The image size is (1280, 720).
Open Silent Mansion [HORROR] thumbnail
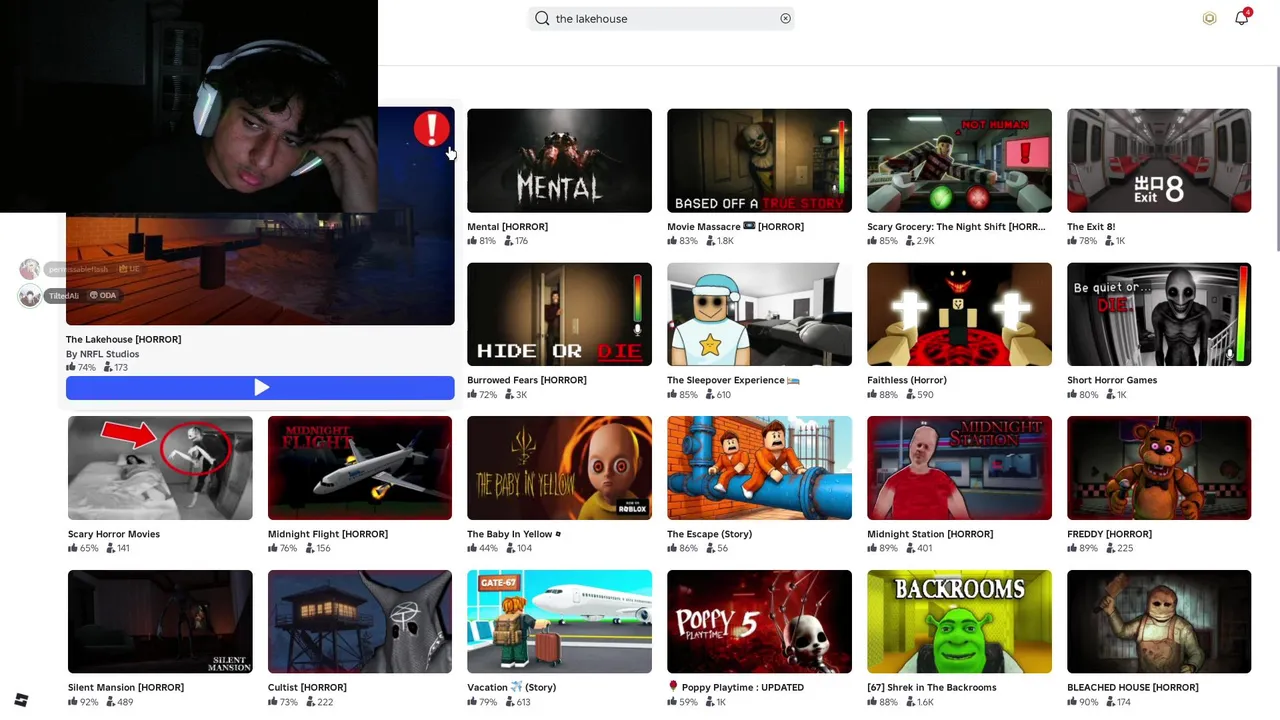click(x=160, y=621)
